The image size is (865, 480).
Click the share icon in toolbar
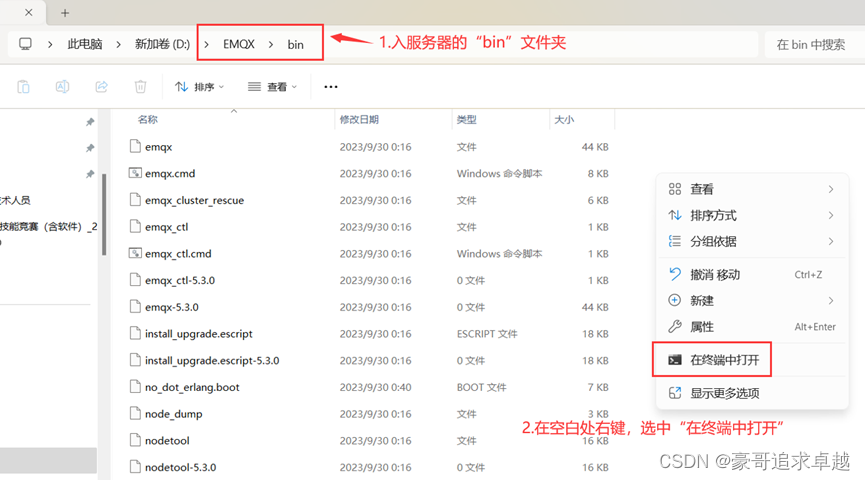(x=102, y=87)
